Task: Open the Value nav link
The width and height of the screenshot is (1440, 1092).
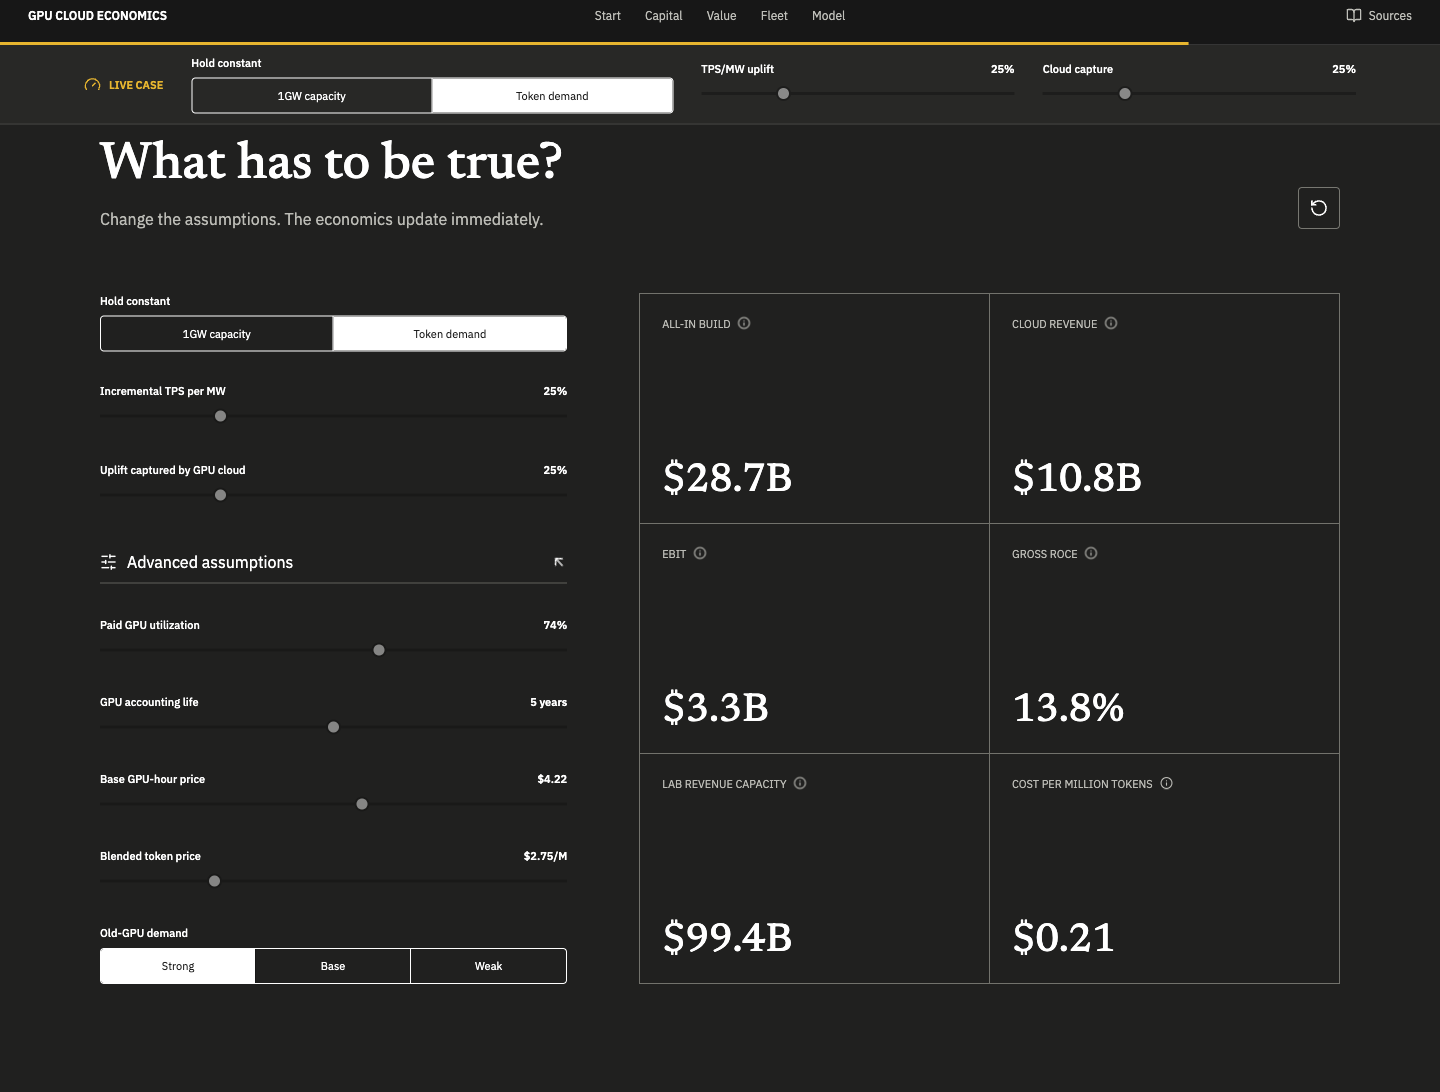Action: [721, 16]
